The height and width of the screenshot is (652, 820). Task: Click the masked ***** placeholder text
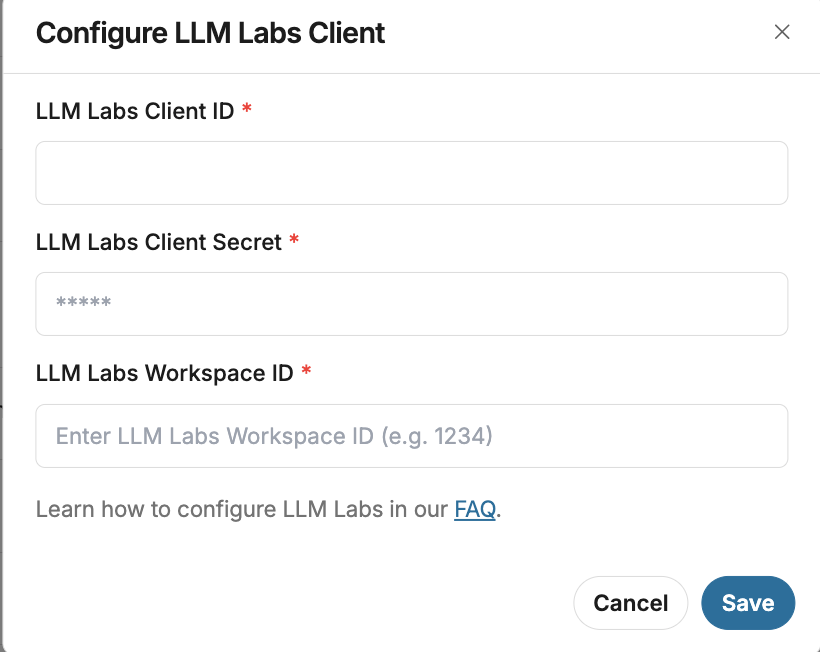[84, 304]
